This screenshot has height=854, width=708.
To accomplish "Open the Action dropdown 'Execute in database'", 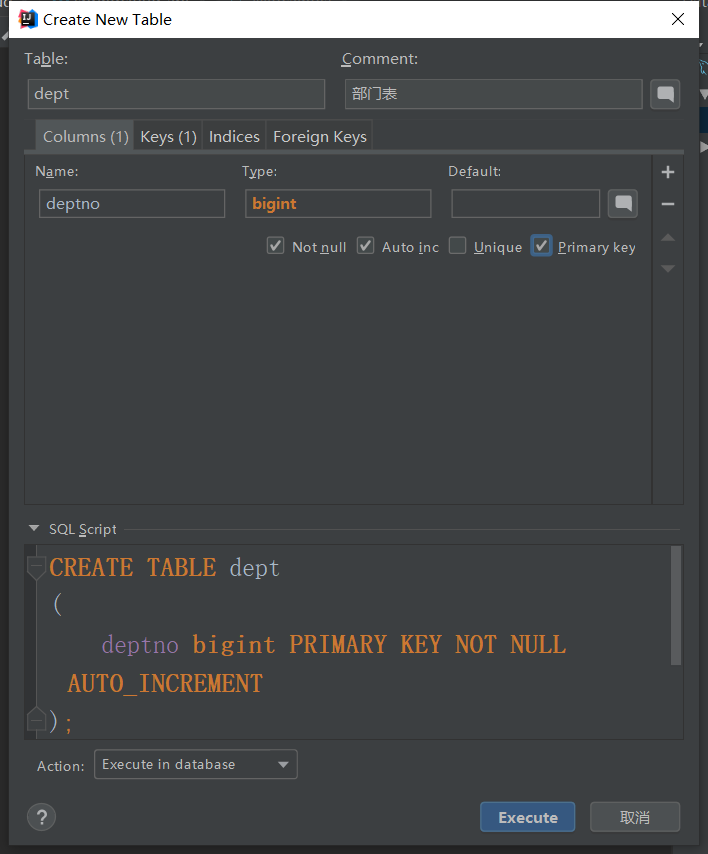I will [196, 765].
